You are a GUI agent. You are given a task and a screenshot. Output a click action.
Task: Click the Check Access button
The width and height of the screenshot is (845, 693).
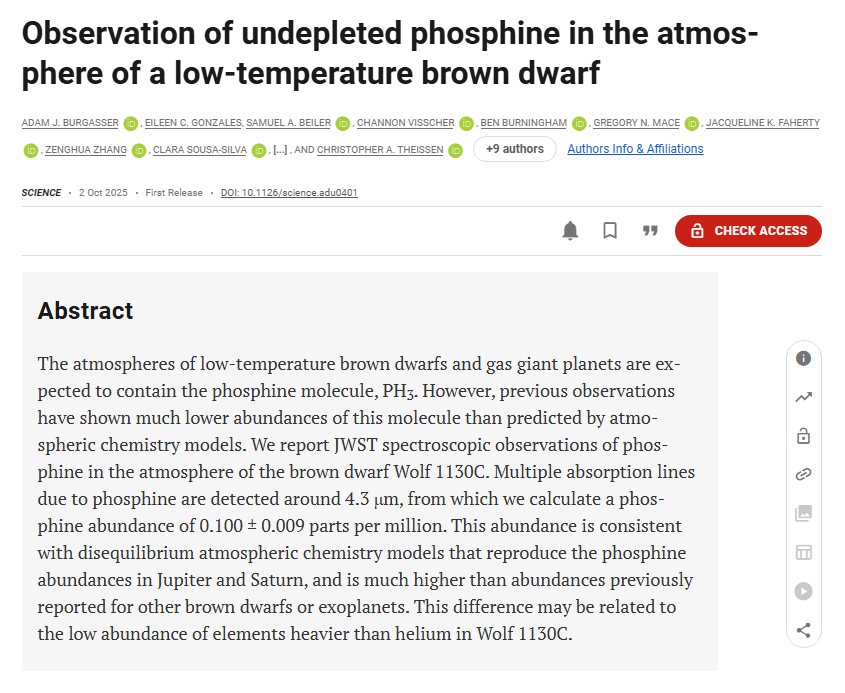click(748, 231)
